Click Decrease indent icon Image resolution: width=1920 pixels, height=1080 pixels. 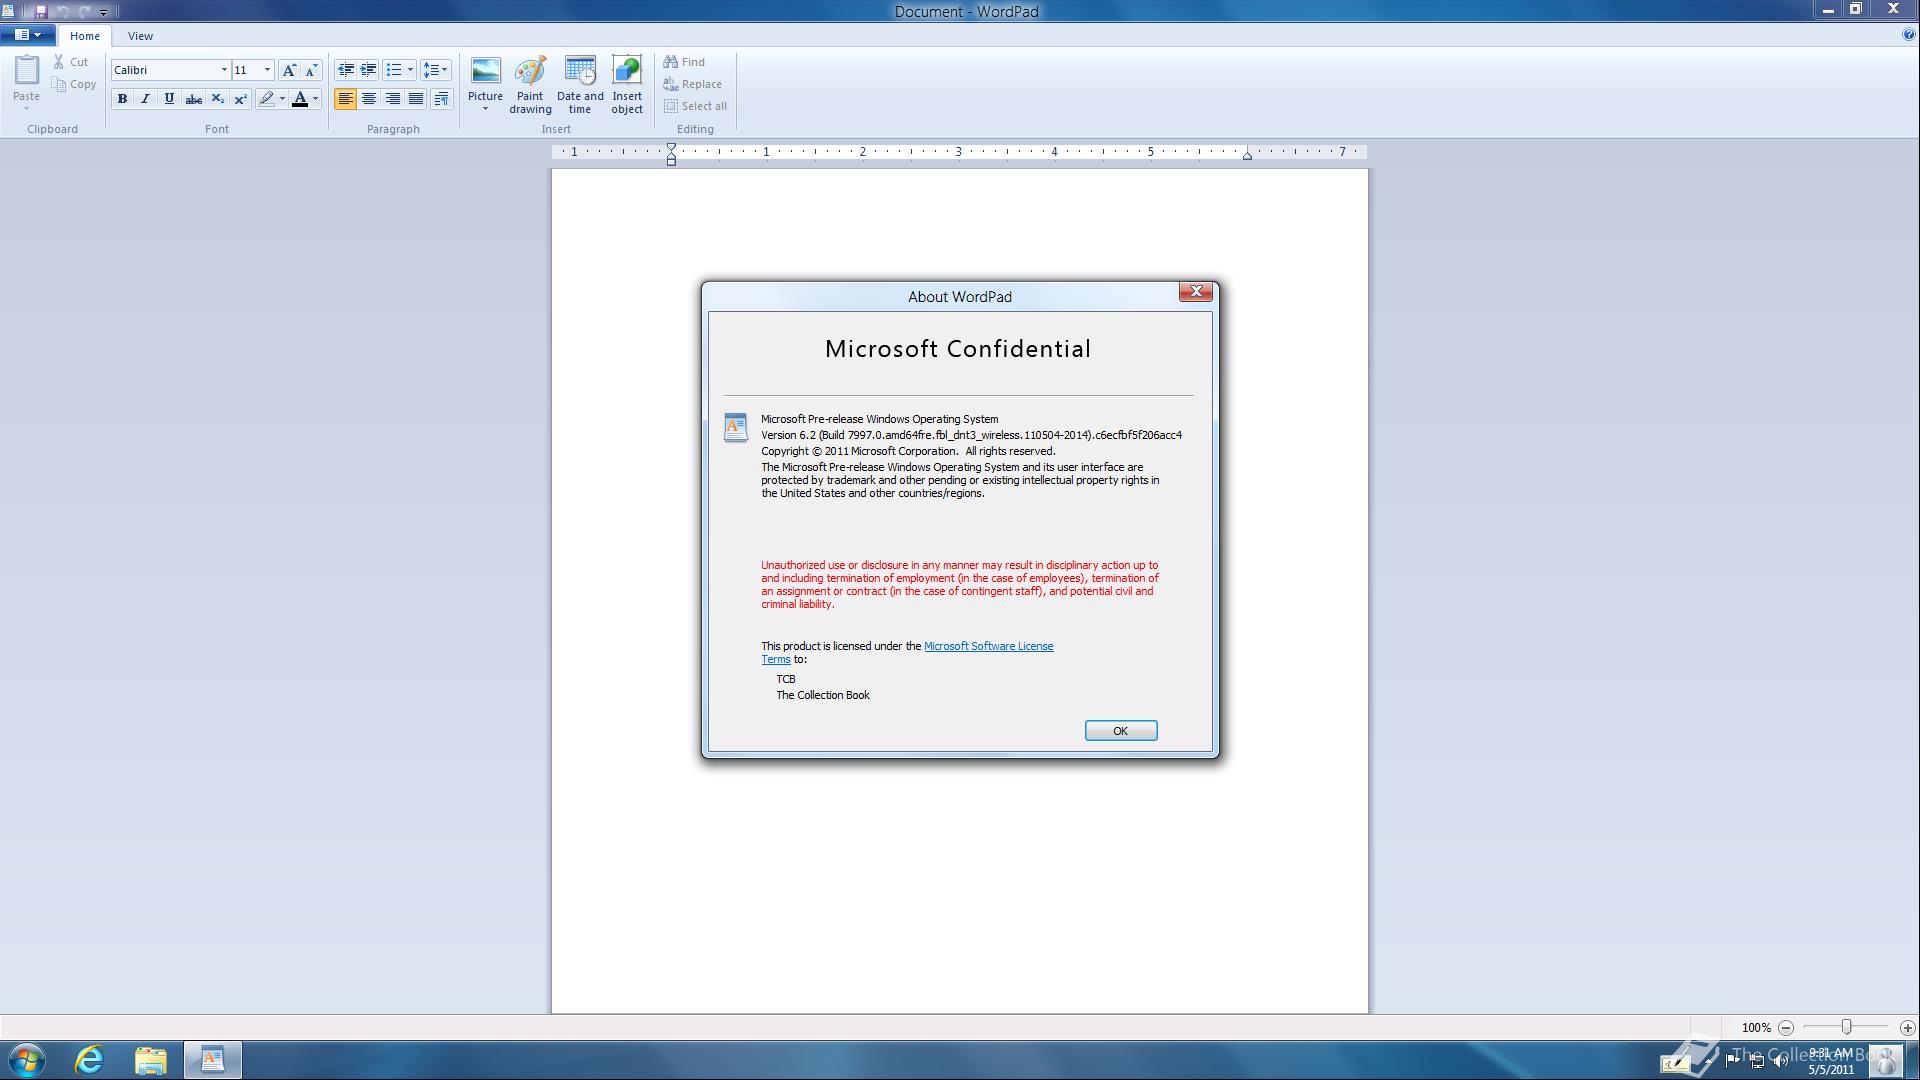345,70
